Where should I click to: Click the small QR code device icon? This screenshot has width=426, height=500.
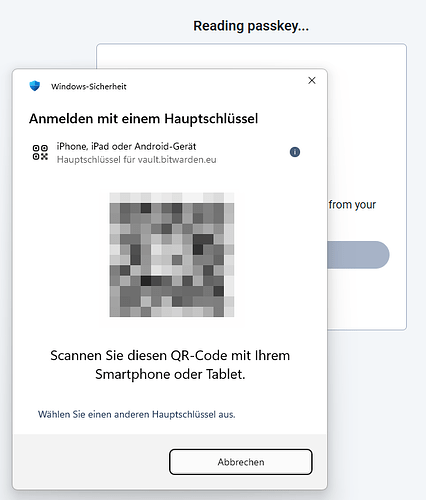point(40,152)
